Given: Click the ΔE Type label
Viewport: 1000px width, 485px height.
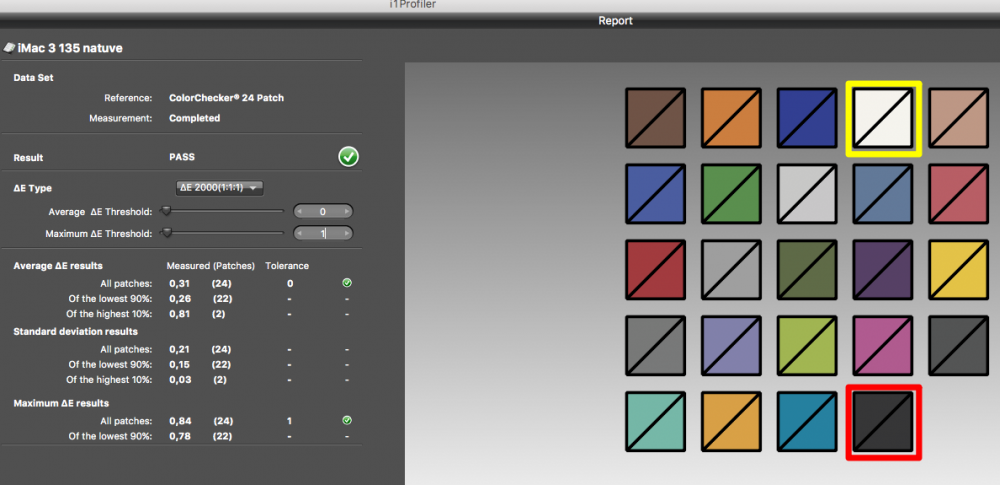Looking at the screenshot, I should click(33, 188).
